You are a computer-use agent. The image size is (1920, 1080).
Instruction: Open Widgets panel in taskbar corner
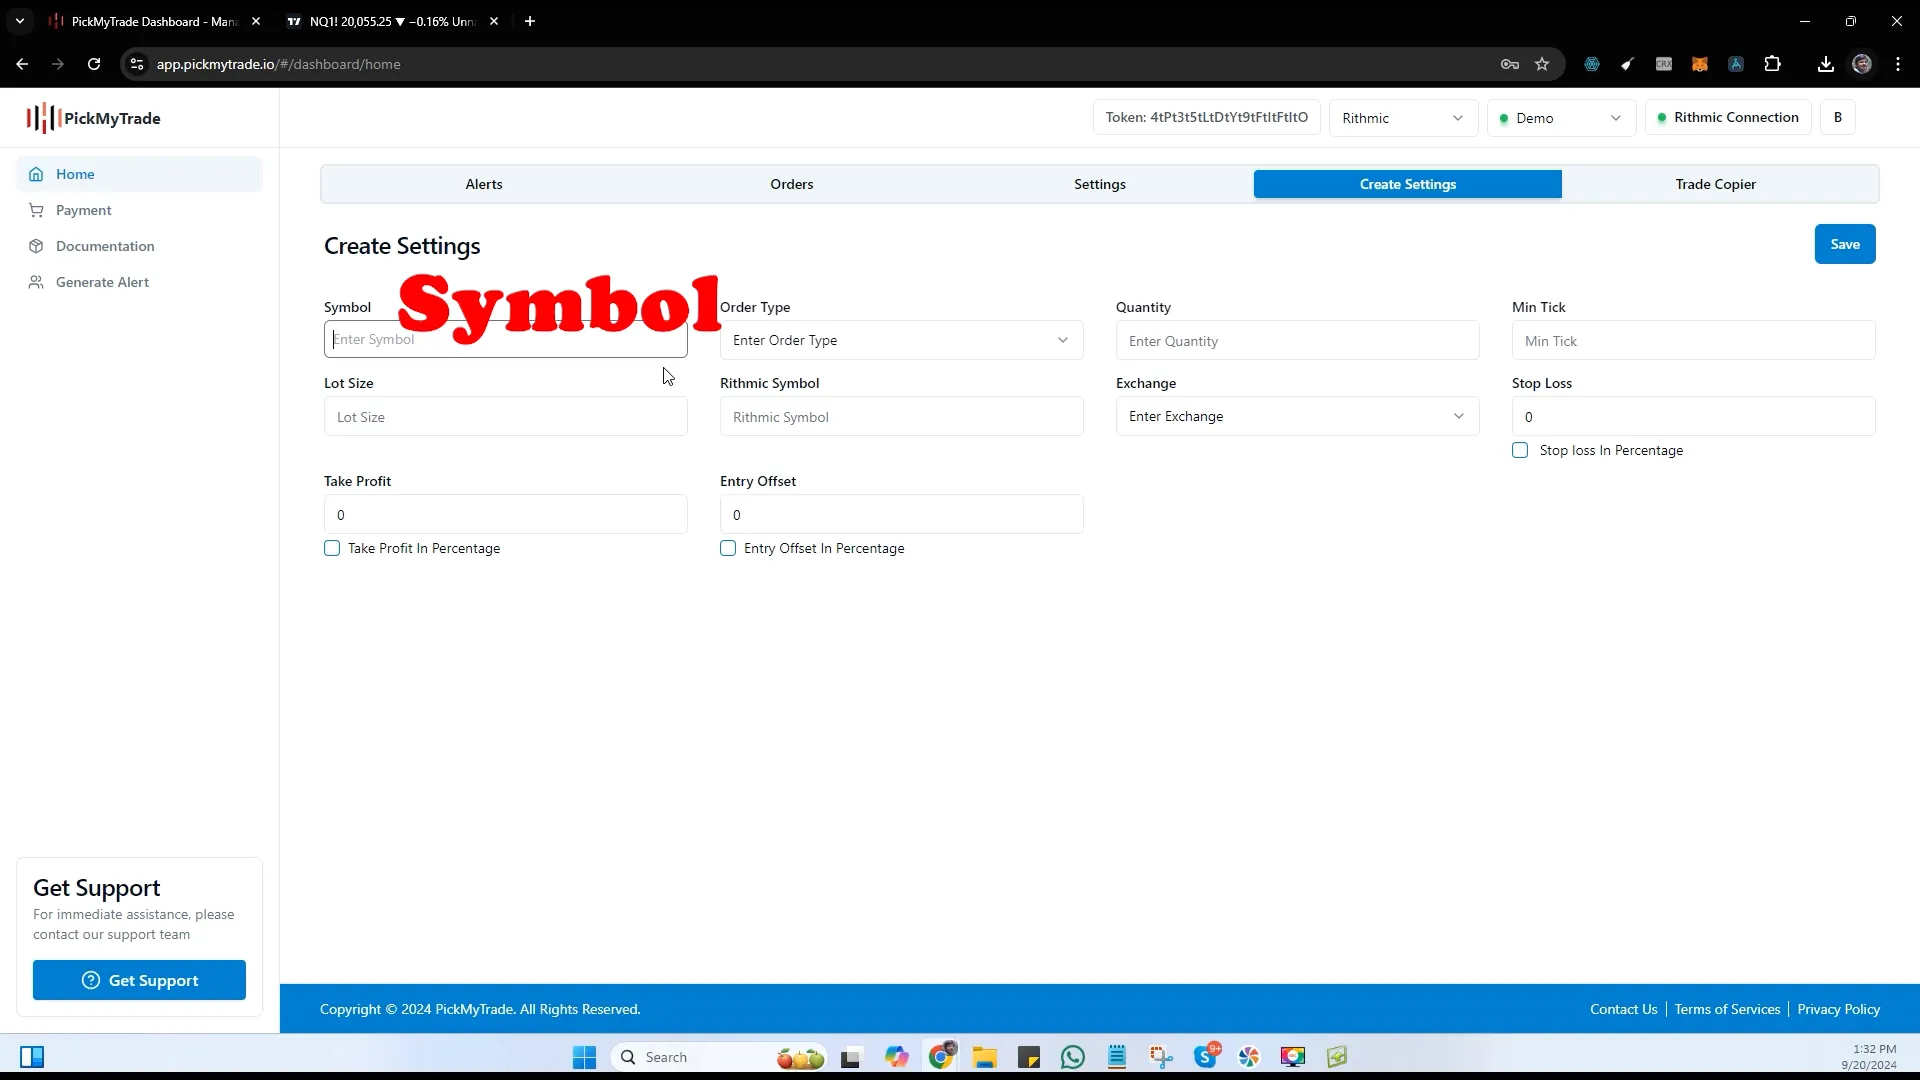tap(32, 1057)
